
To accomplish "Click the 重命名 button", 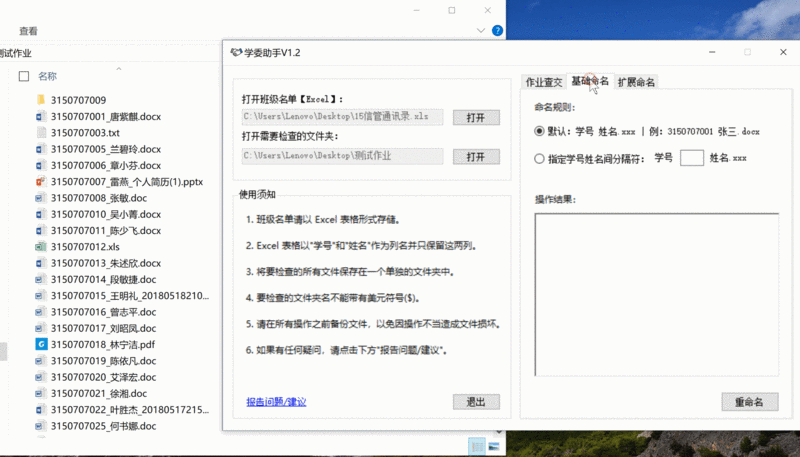I will point(749,401).
